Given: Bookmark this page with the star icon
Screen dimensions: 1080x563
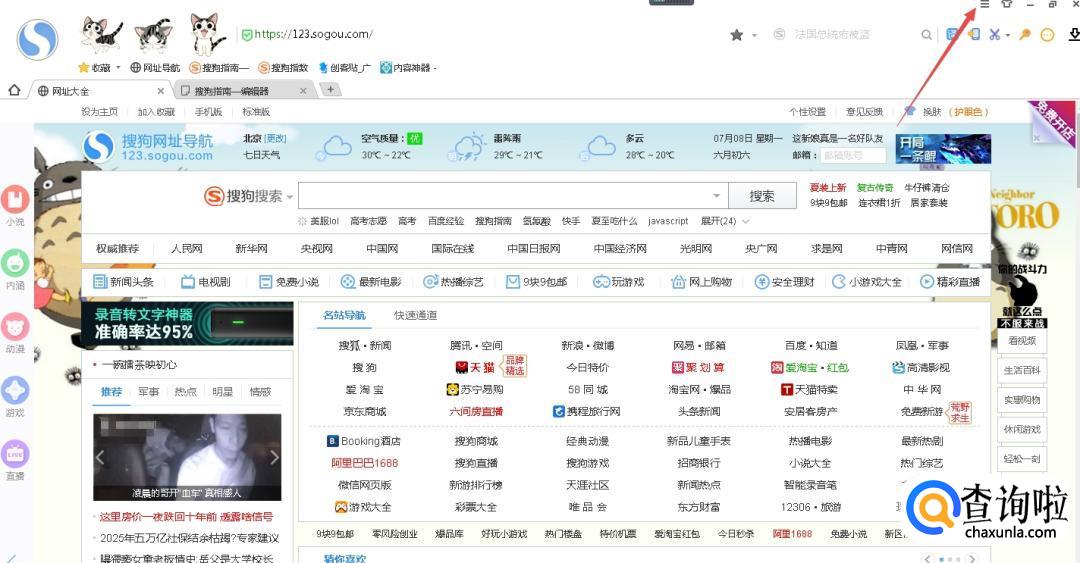Looking at the screenshot, I should point(736,34).
